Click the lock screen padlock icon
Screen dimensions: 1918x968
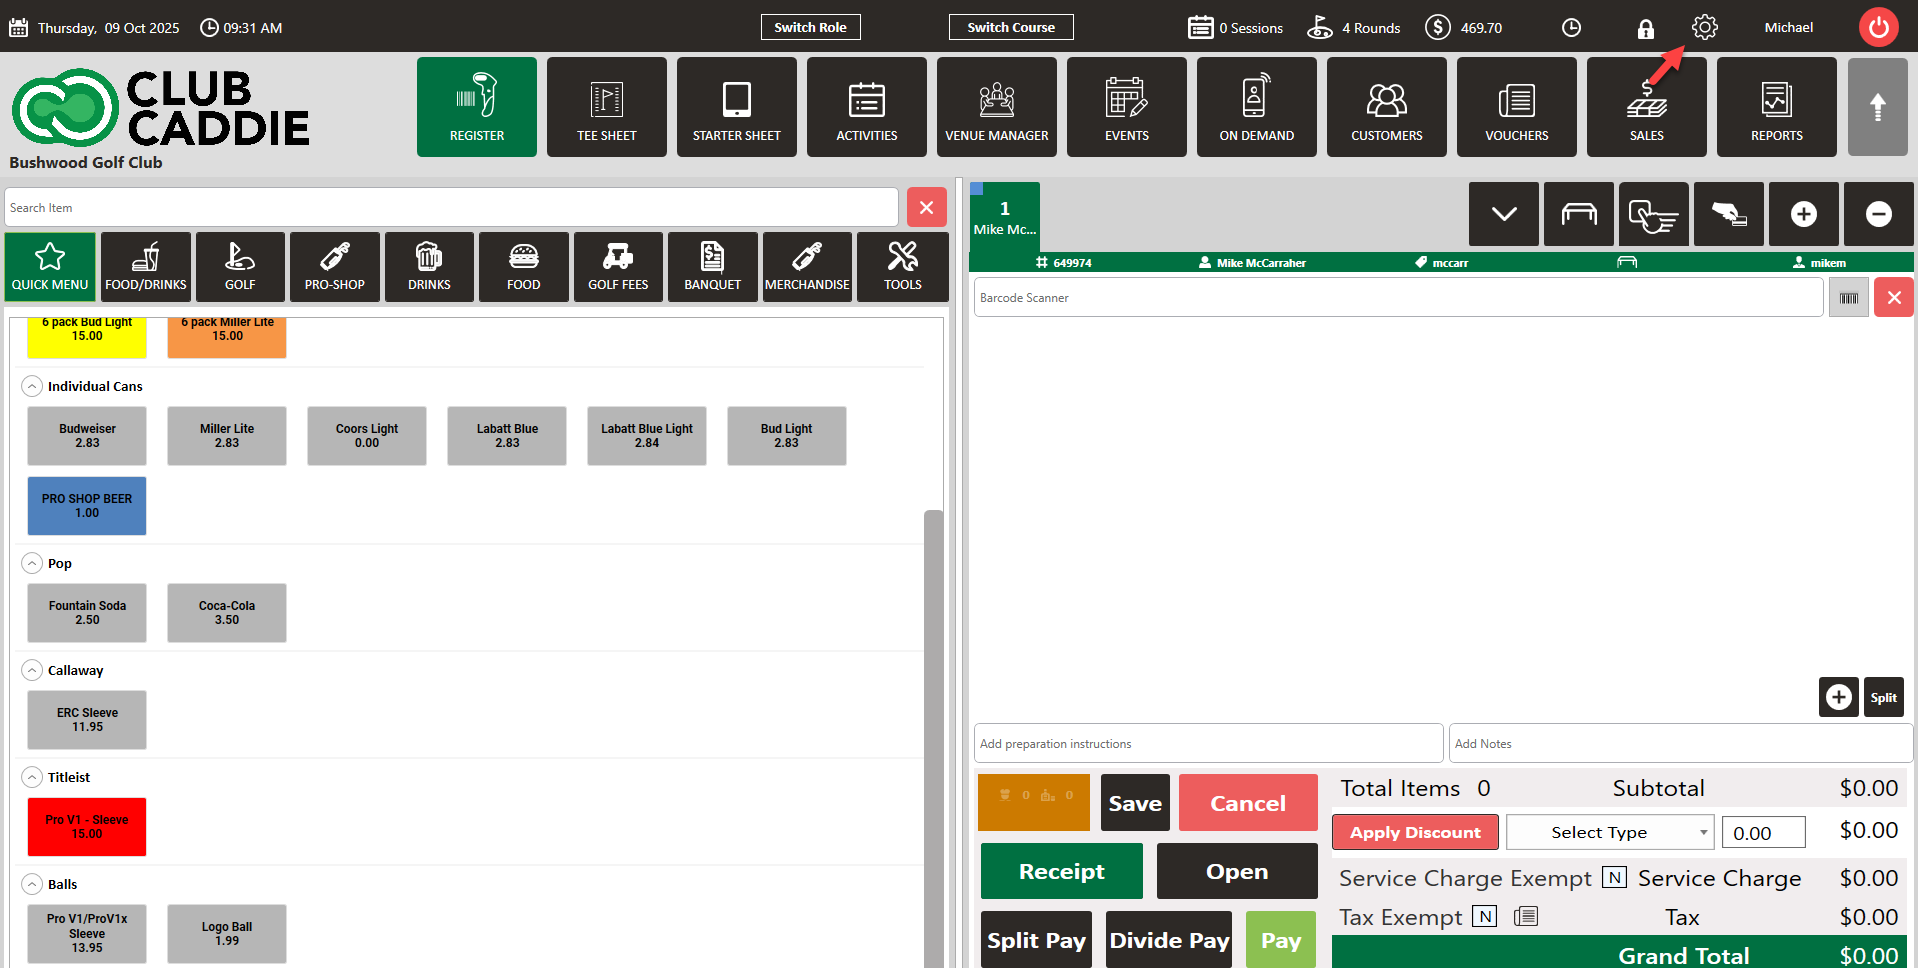click(x=1645, y=28)
